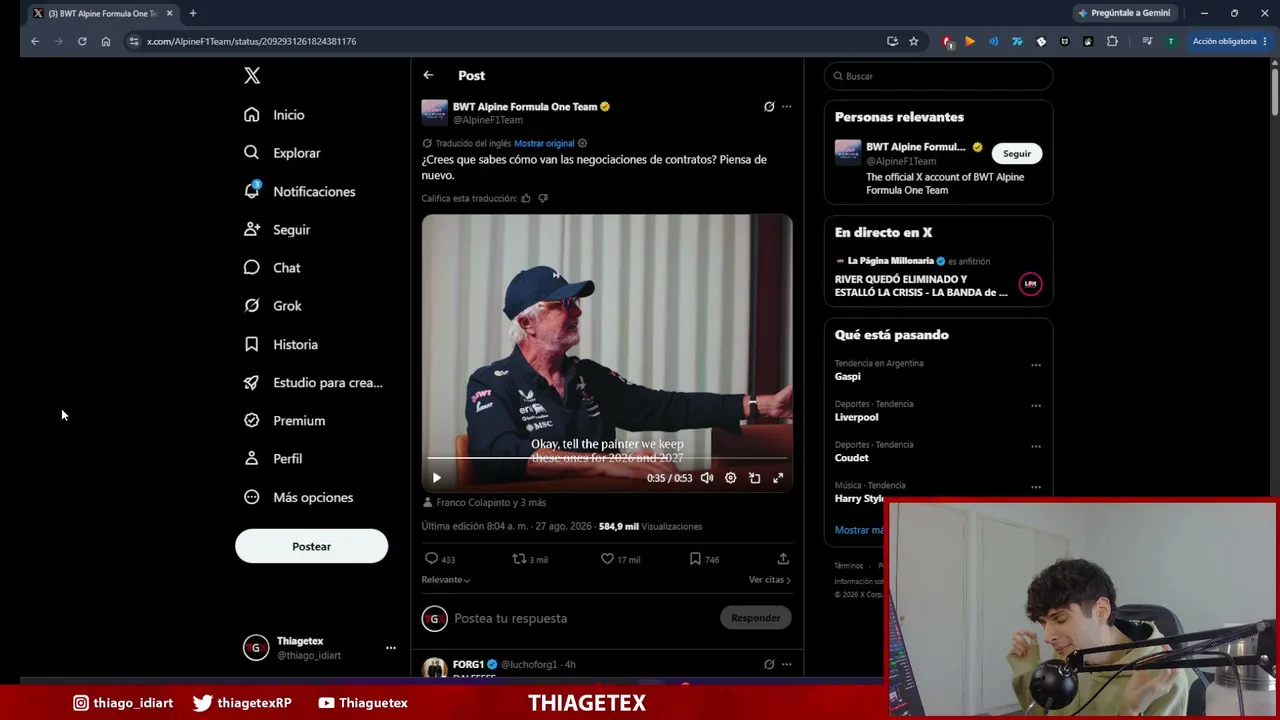The image size is (1280, 720).
Task: Open the Relevante sort dropdown
Action: pyautogui.click(x=446, y=580)
